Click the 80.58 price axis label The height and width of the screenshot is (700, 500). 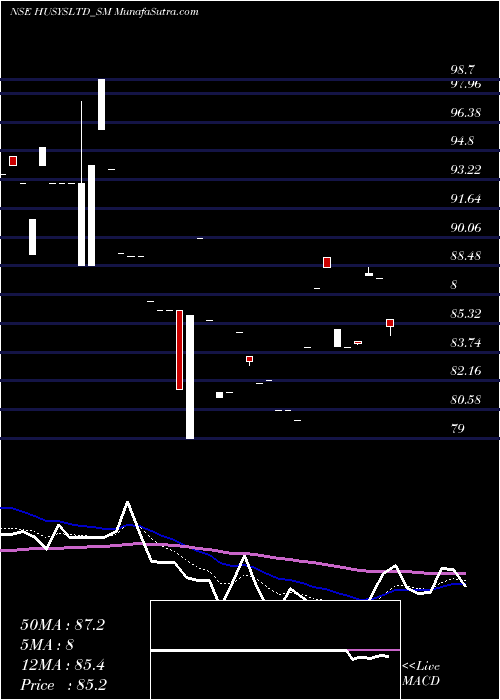pos(466,400)
